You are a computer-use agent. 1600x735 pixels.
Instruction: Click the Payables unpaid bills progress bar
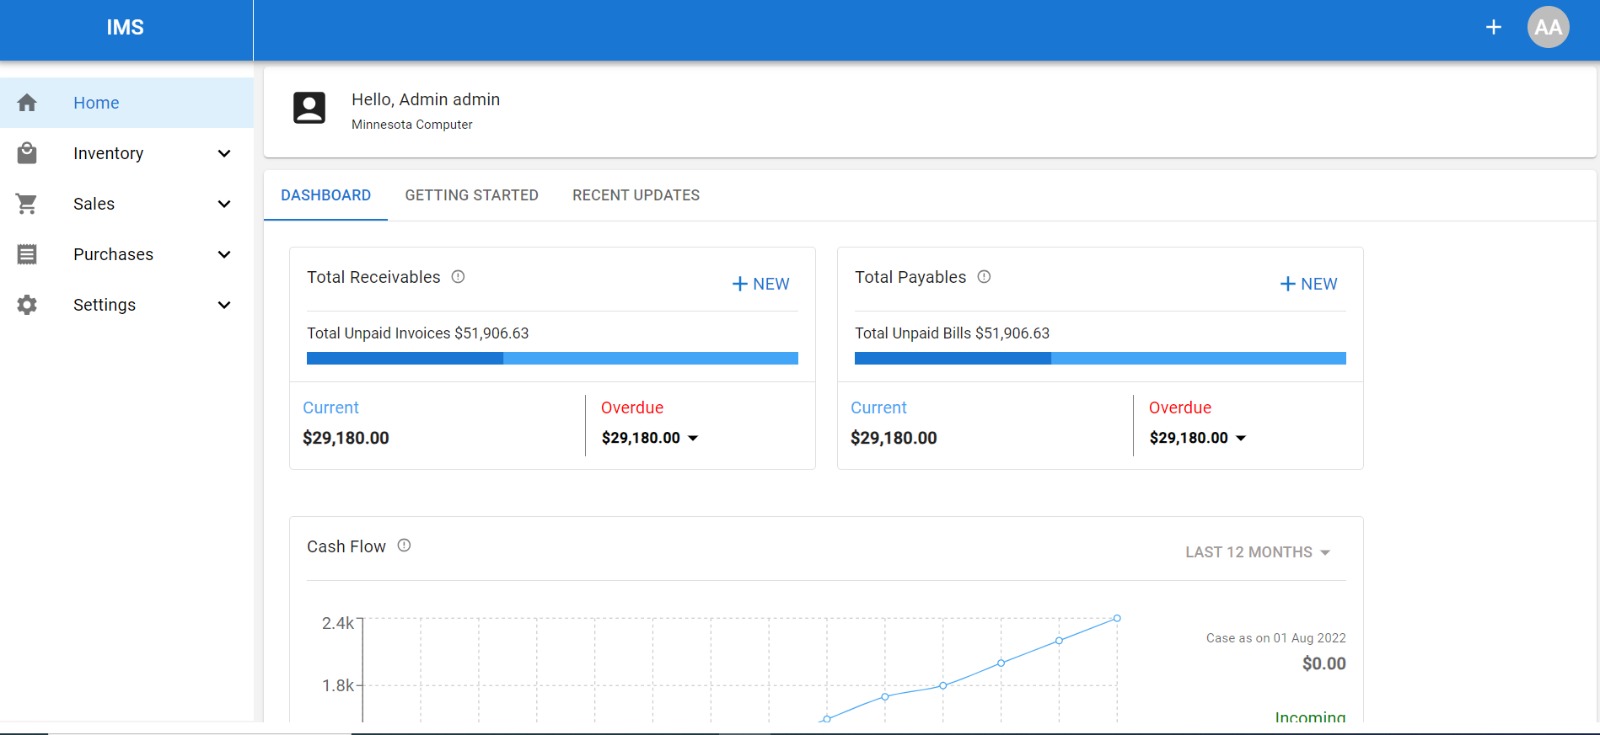click(x=1100, y=358)
